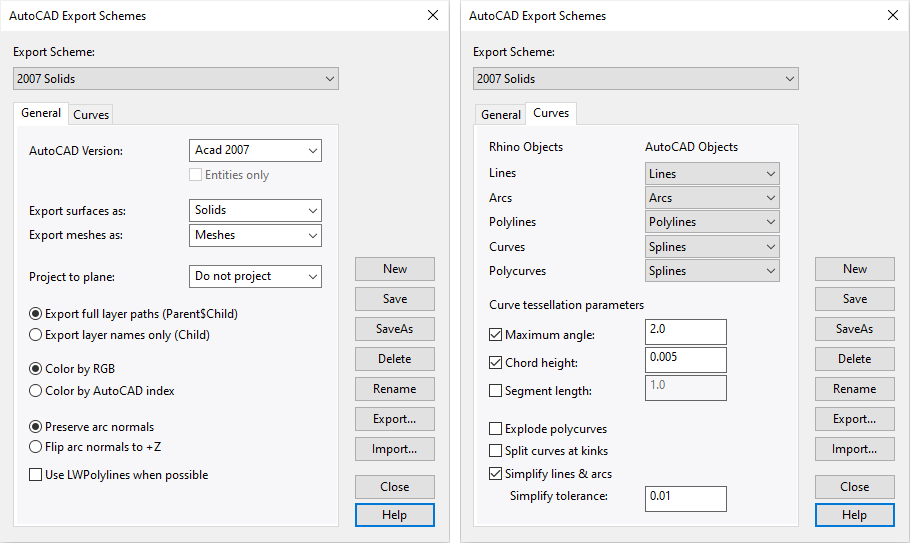This screenshot has height=543, width=910.
Task: Select Curves tab in right dialog
Action: (x=551, y=113)
